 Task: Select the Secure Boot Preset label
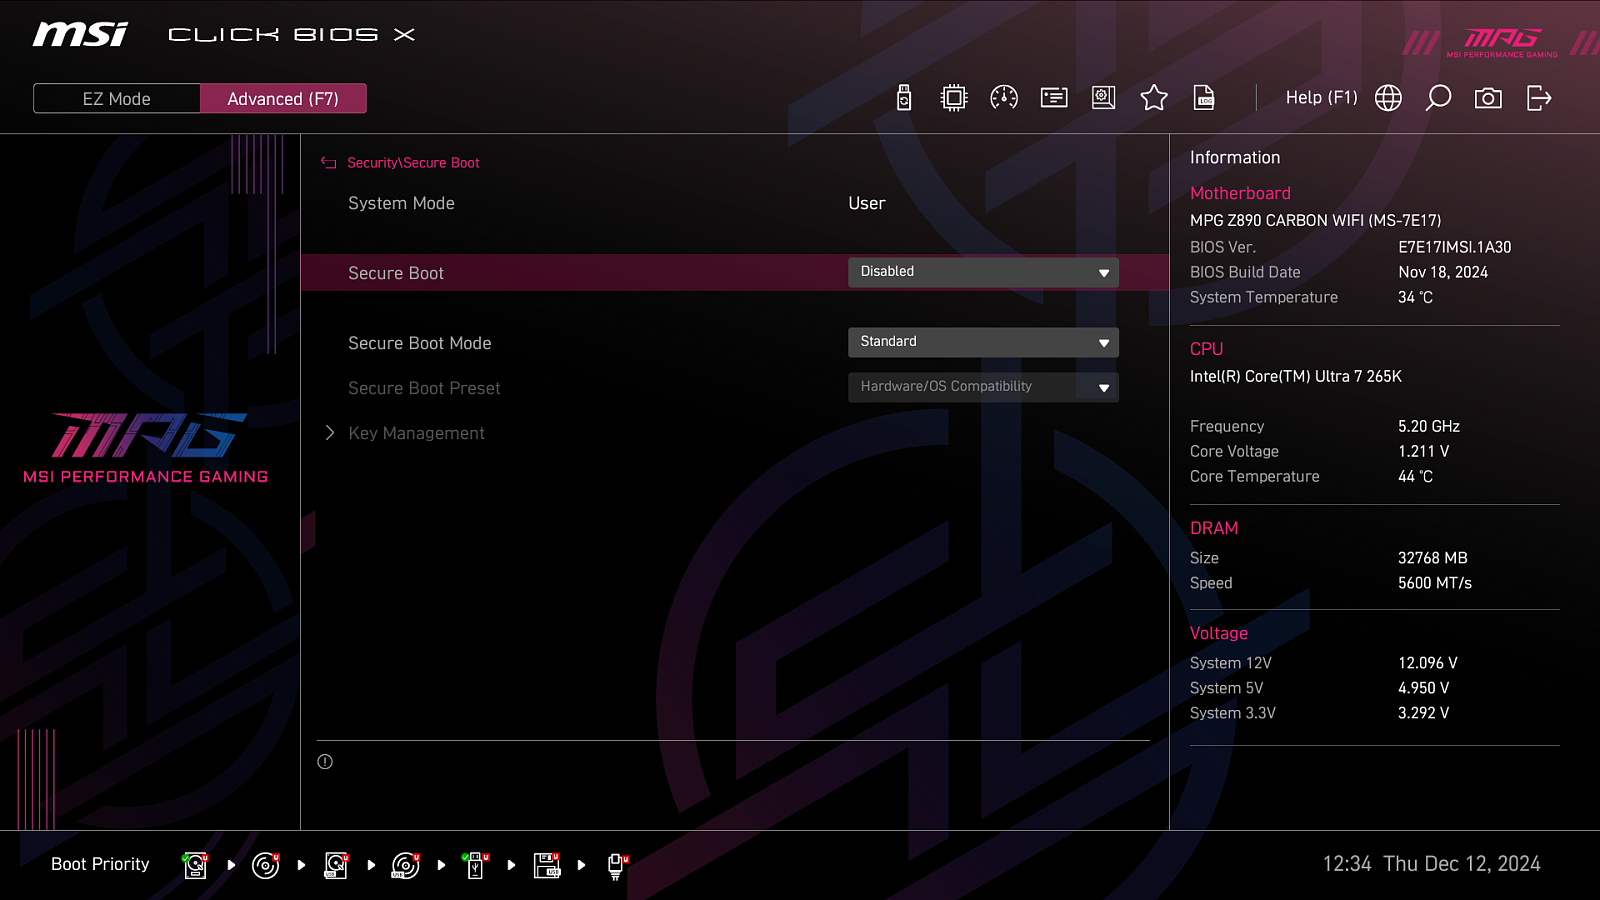[424, 388]
